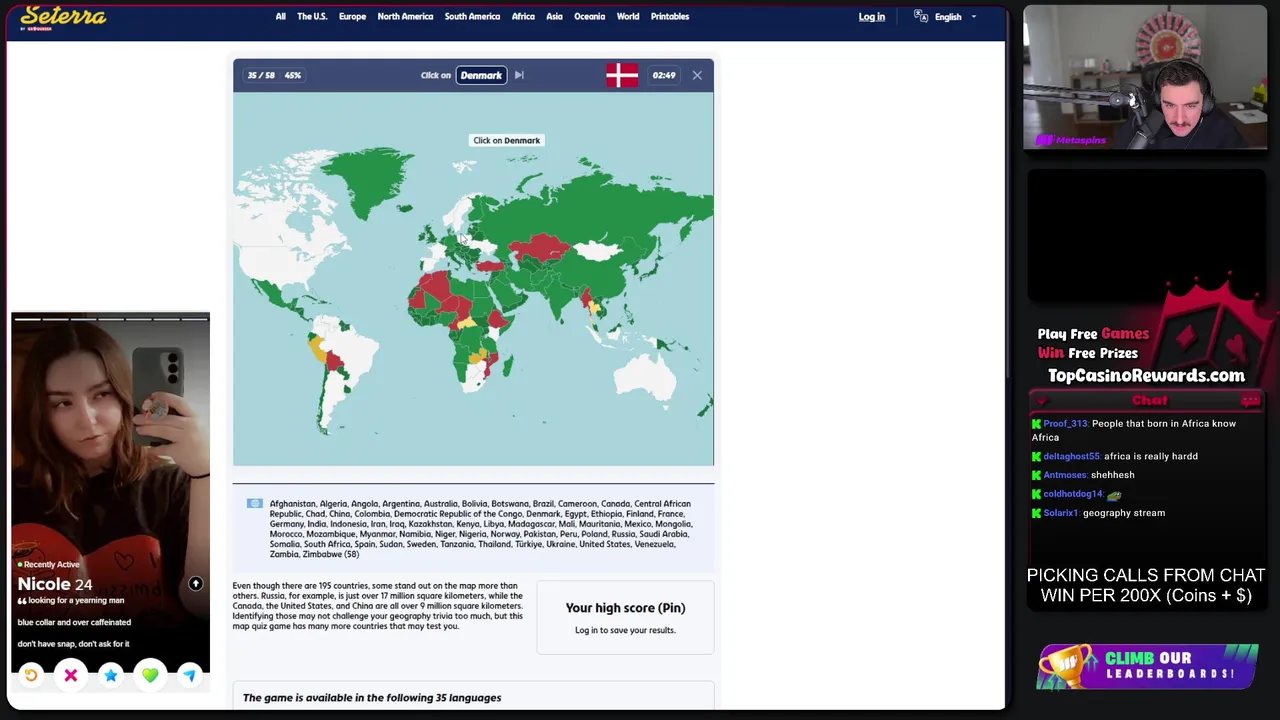This screenshot has height=720, width=1280.
Task: Open the Printables menu
Action: pos(670,17)
